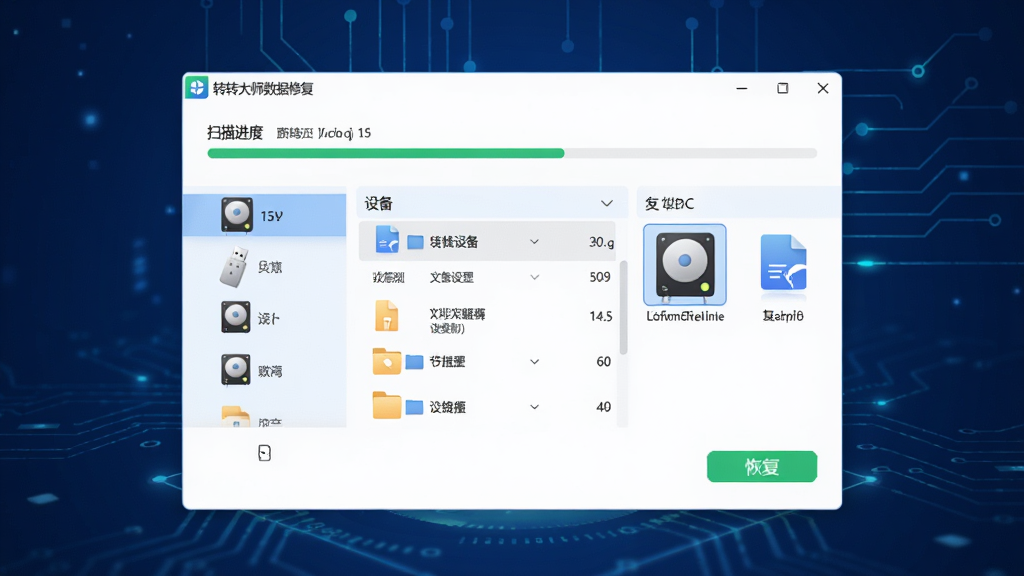Click the blue document icon in the 30.g row

pos(387,240)
